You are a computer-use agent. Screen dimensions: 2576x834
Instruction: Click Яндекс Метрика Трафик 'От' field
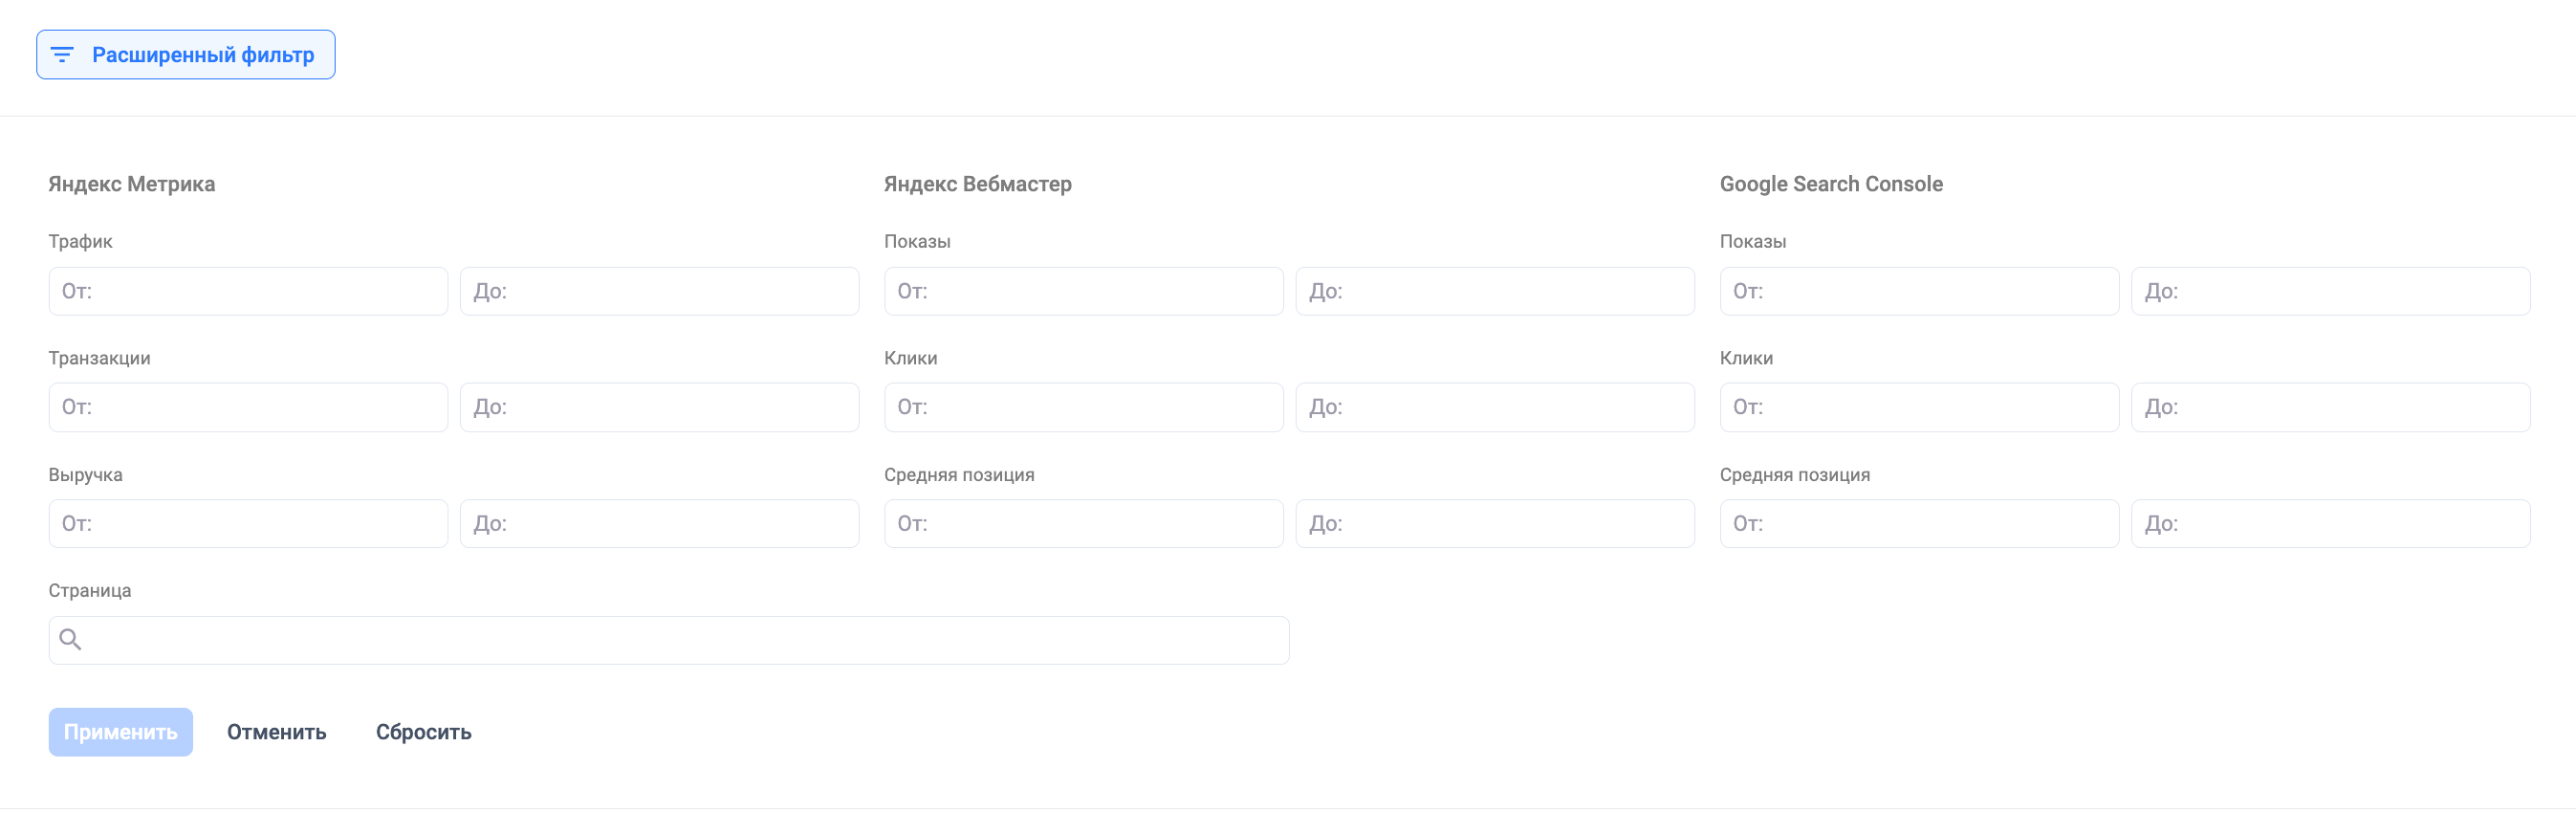tap(248, 291)
